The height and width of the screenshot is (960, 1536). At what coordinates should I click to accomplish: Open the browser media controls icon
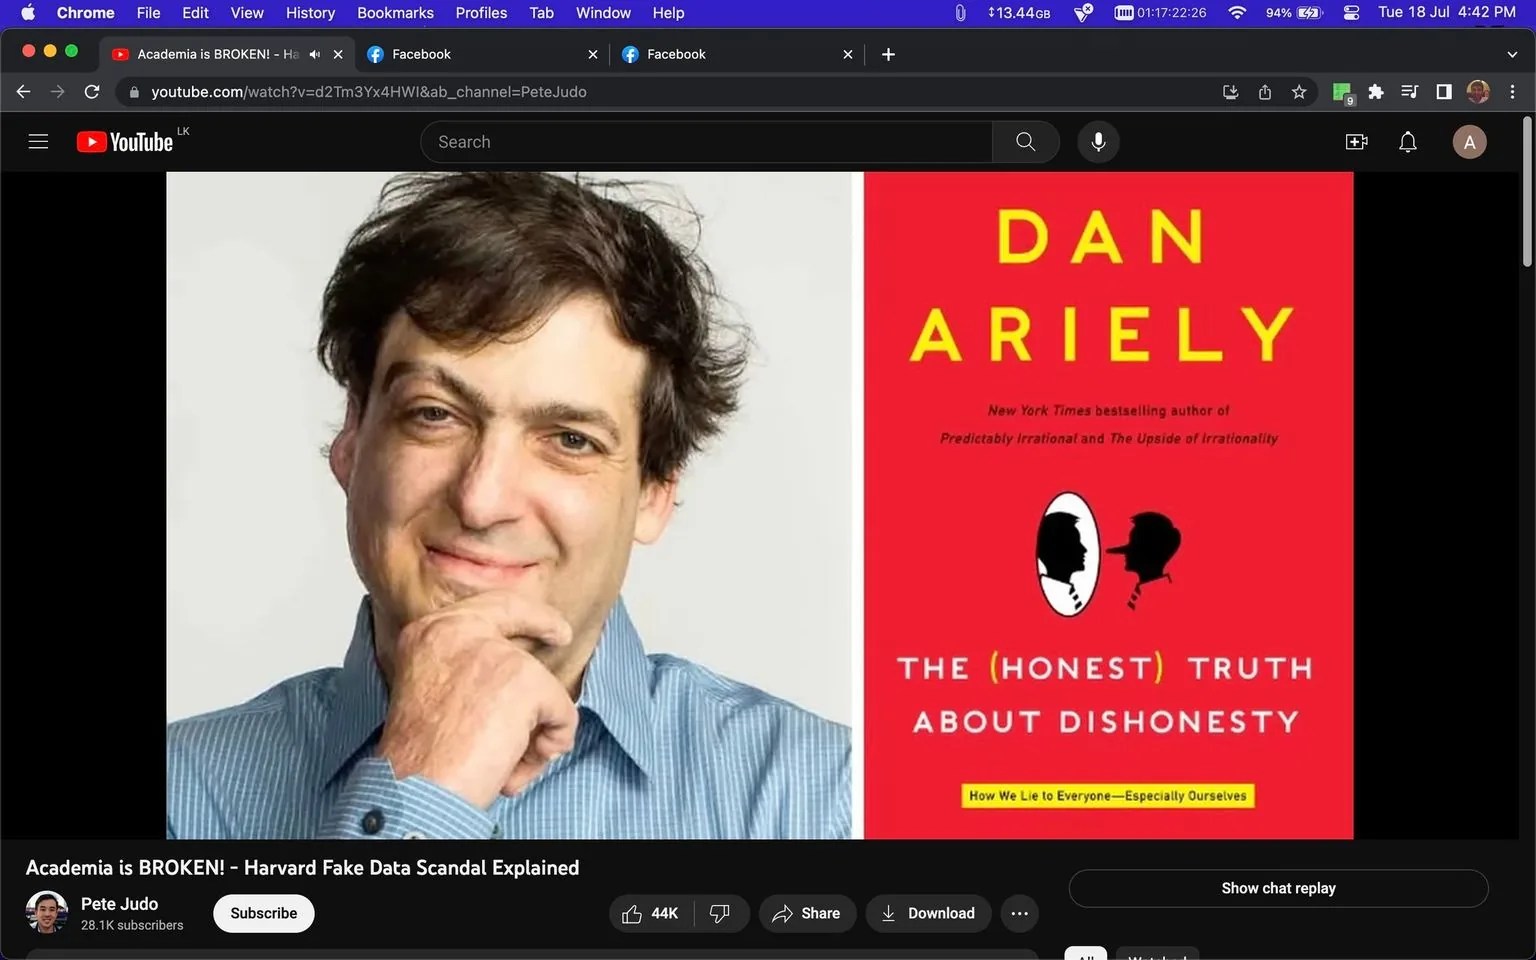pyautogui.click(x=1409, y=91)
